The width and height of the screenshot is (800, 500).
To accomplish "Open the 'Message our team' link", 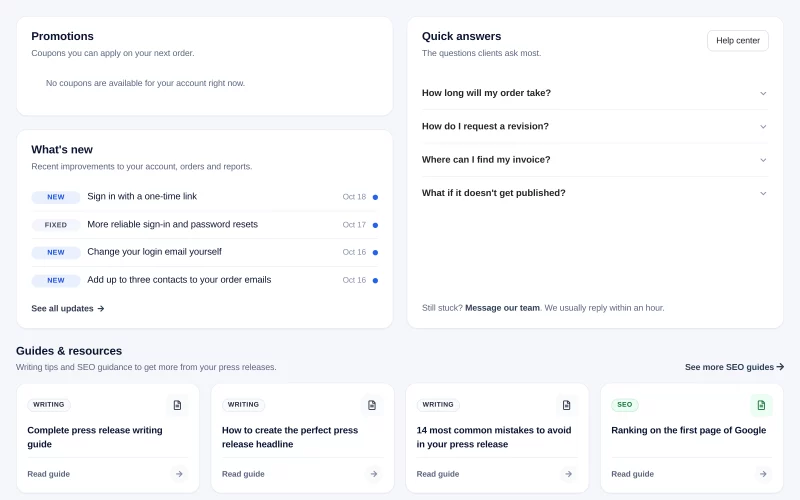I will pyautogui.click(x=502, y=308).
